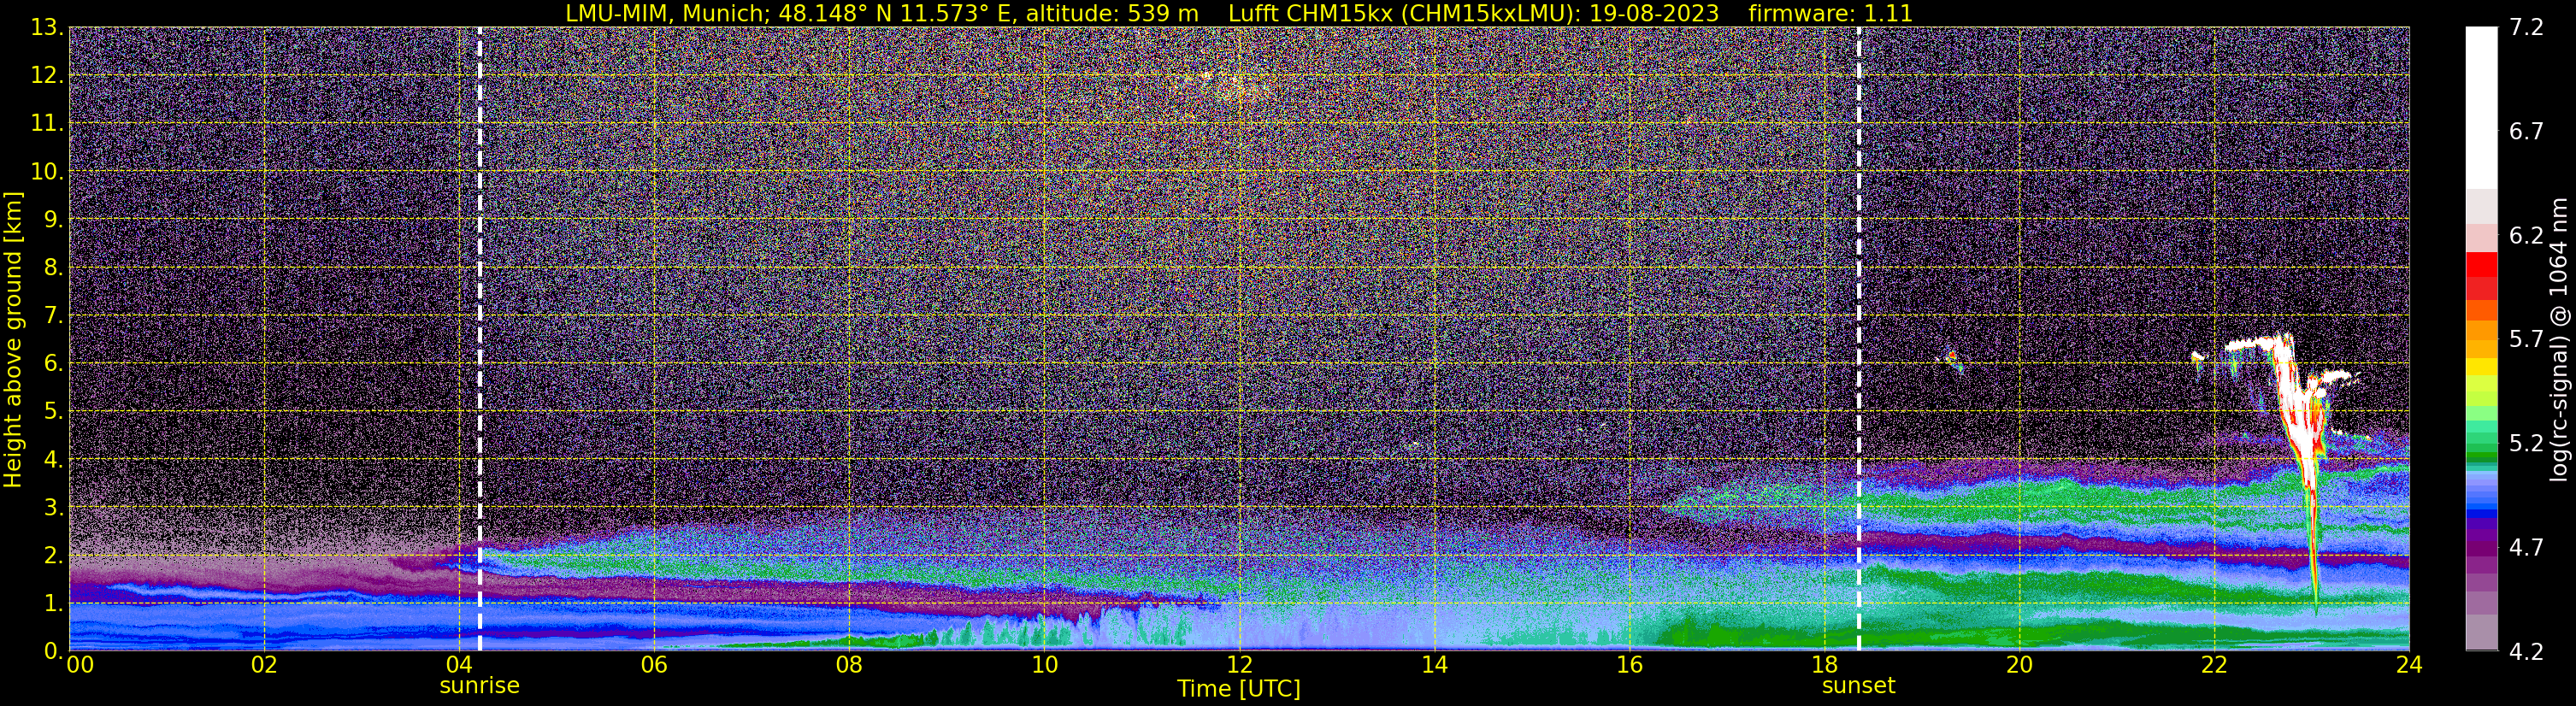Click the 'Height above ground [km]' axis label
The width and height of the screenshot is (2576, 706).
[x=13, y=339]
